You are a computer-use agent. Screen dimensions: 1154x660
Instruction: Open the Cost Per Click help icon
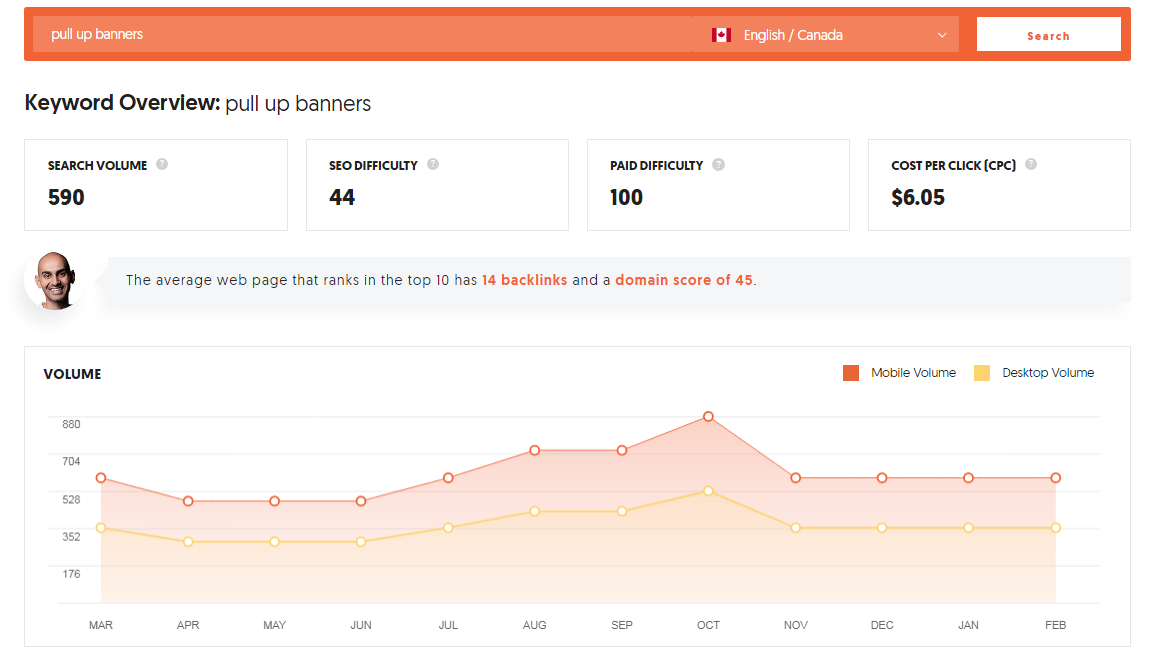[x=1031, y=164]
